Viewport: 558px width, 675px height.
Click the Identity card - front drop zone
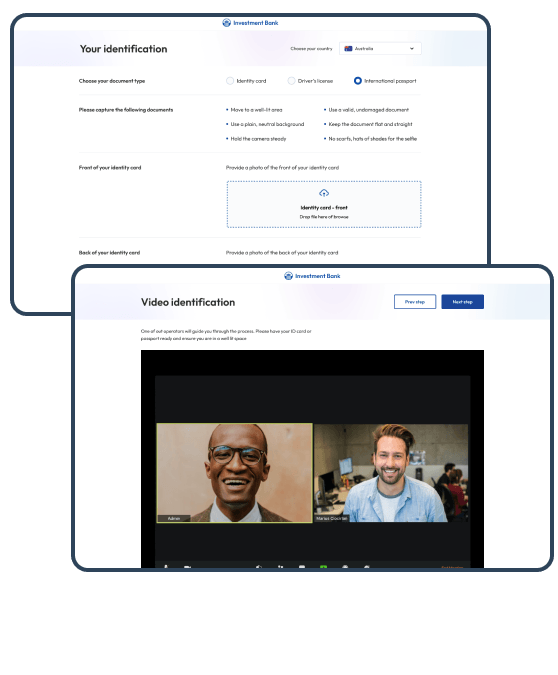(324, 204)
